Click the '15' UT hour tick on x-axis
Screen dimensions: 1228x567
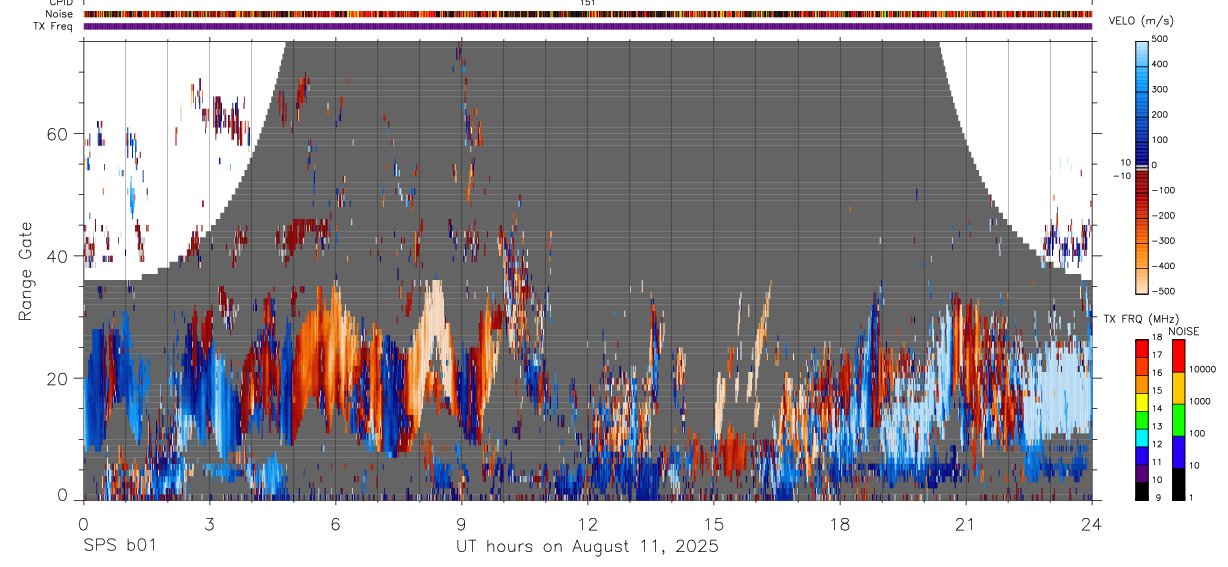click(714, 523)
